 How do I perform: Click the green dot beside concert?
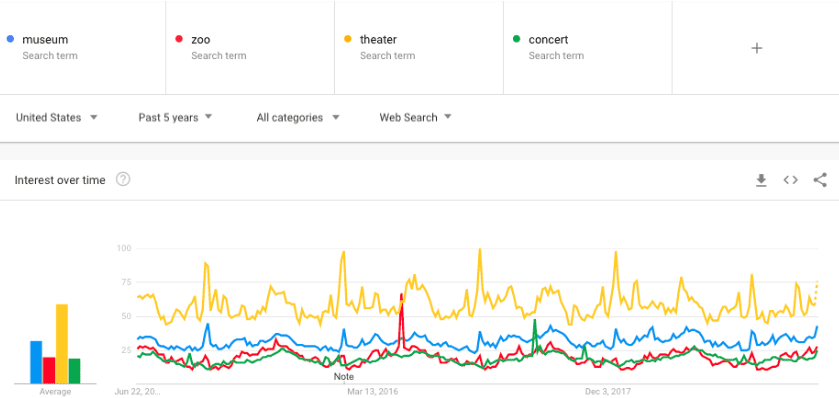click(x=516, y=39)
